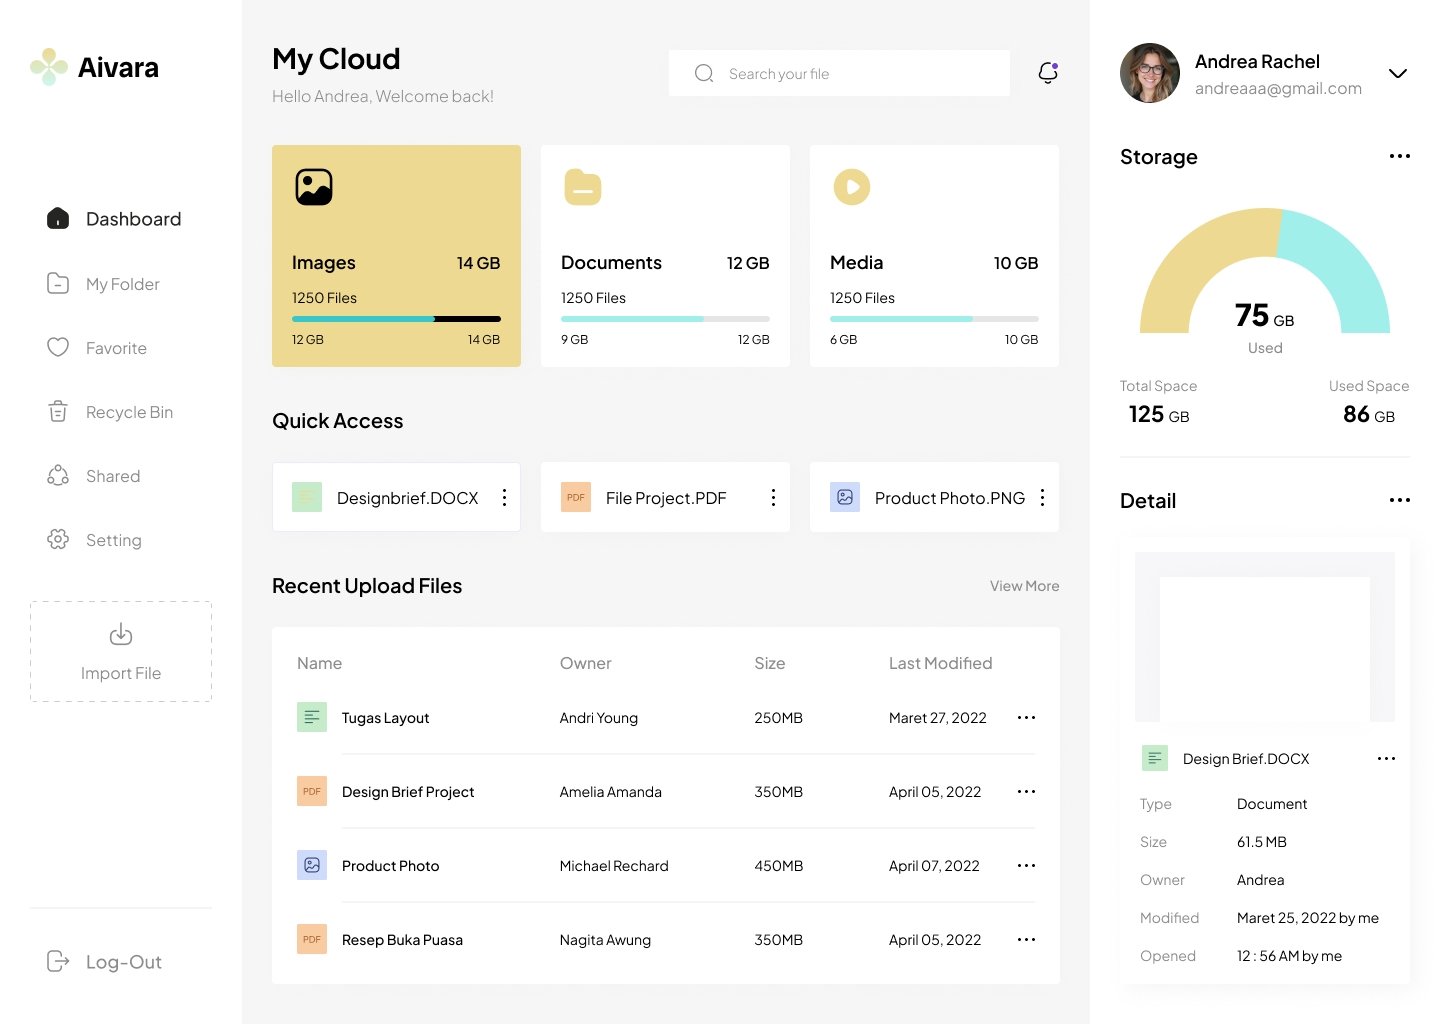This screenshot has width=1440, height=1024.
Task: Click the Images card picture icon
Action: point(314,187)
